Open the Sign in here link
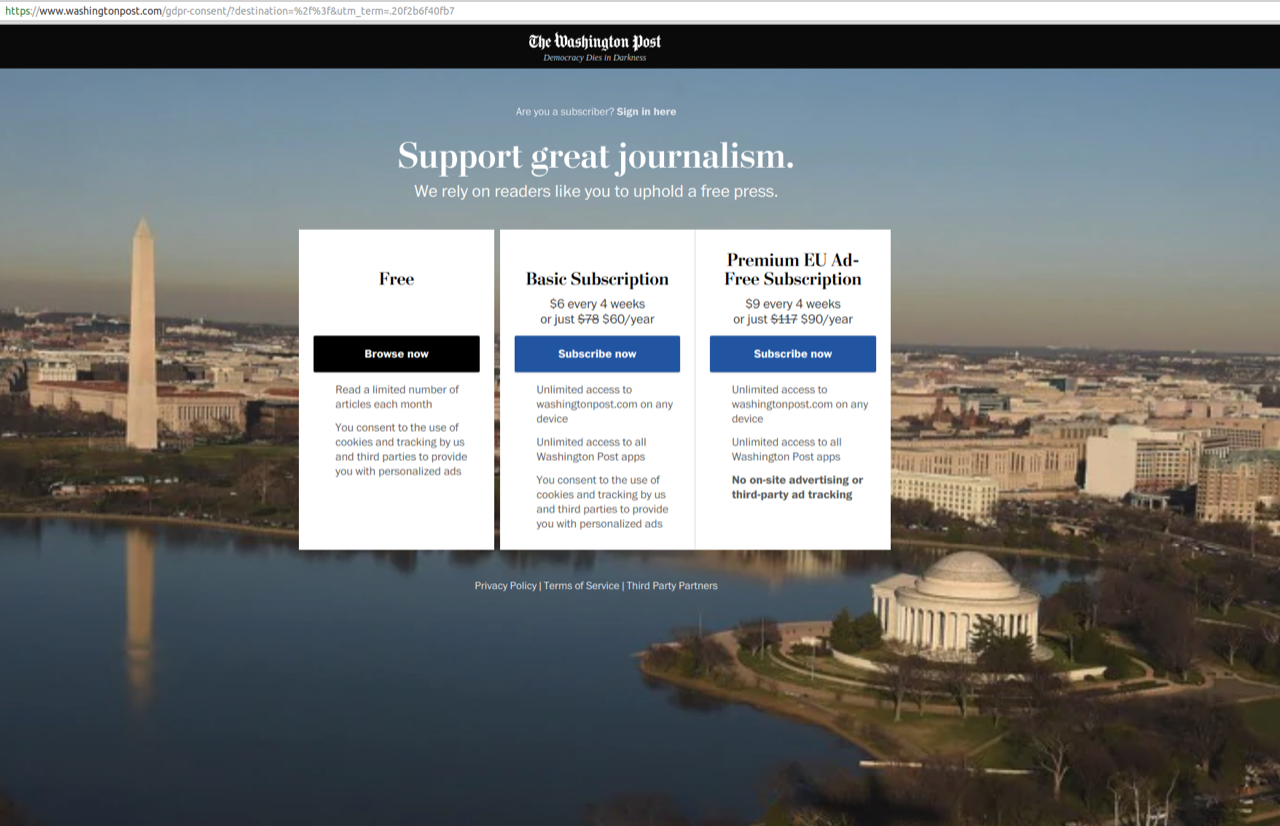This screenshot has width=1280, height=826. (x=646, y=112)
